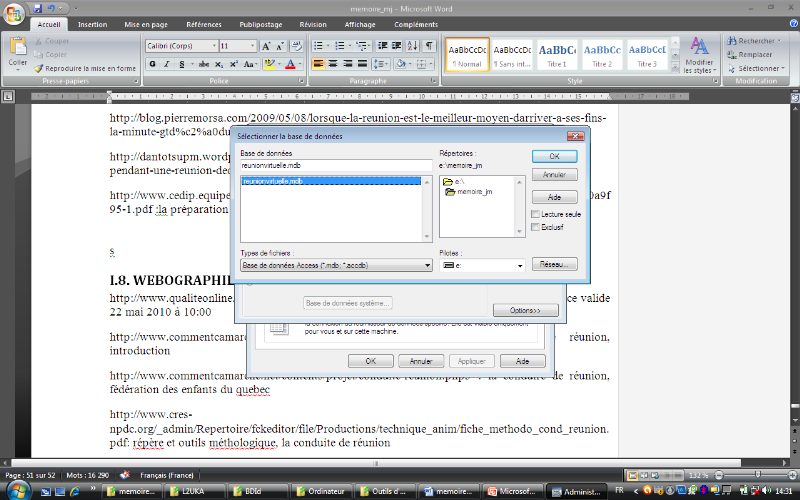The height and width of the screenshot is (500, 800).
Task: Expand Paragraphe group dialog launcher
Action: tap(434, 81)
